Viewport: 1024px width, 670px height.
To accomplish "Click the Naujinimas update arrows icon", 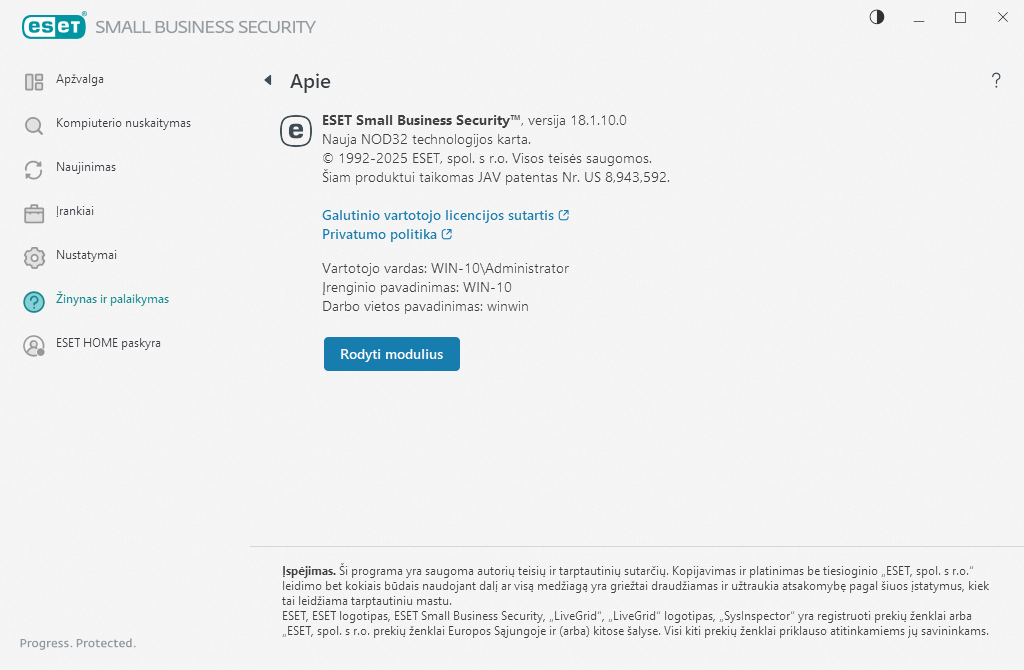I will [x=34, y=169].
